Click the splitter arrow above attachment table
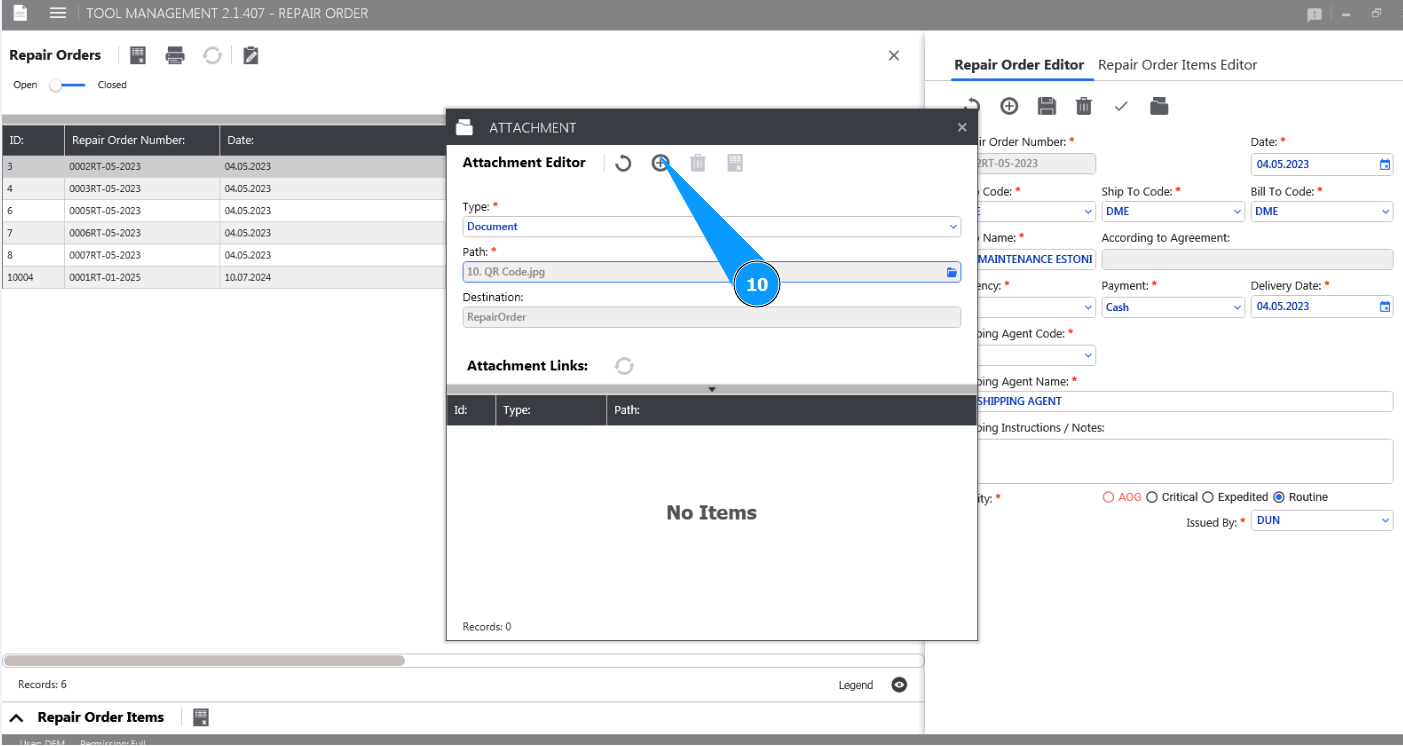Image resolution: width=1403 pixels, height=746 pixels. pos(712,389)
